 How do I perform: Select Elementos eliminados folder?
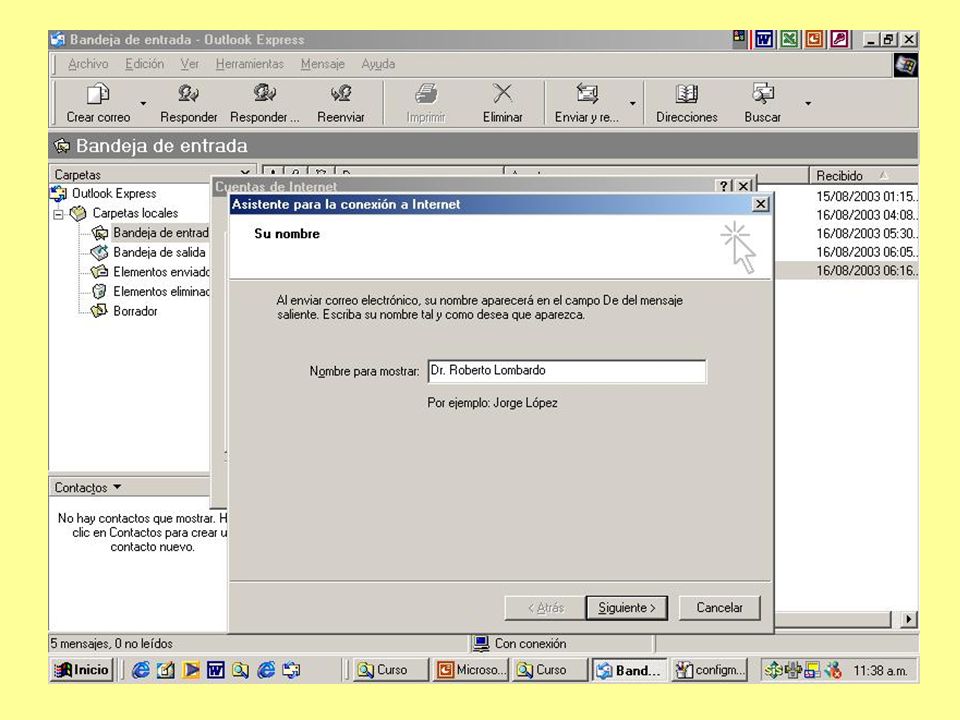151,291
